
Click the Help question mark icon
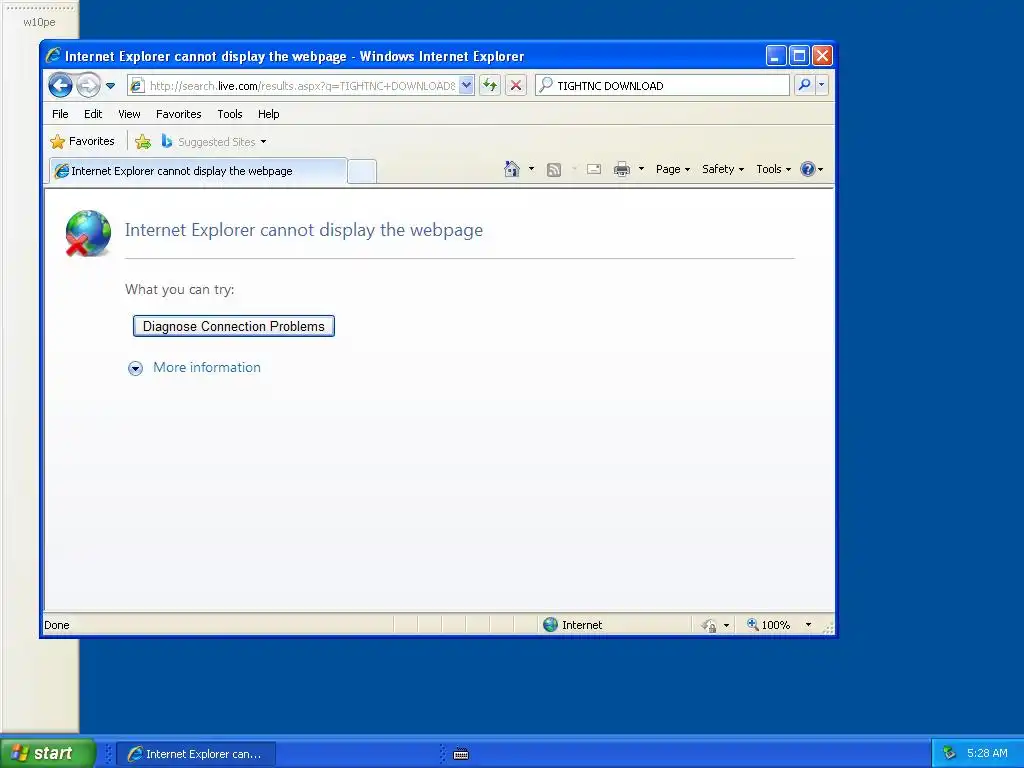point(808,169)
